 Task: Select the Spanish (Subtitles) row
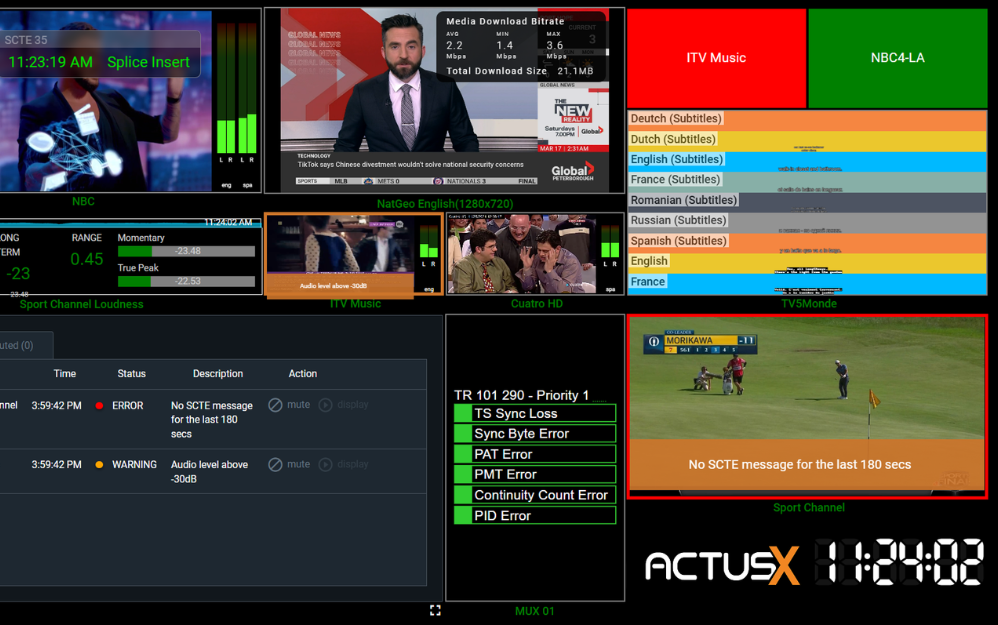[x=807, y=241]
